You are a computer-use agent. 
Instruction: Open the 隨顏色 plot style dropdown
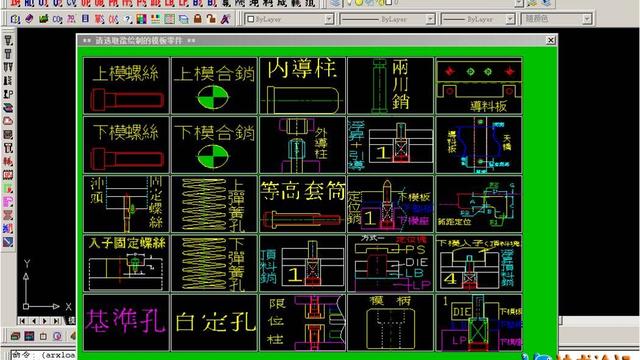(587, 19)
